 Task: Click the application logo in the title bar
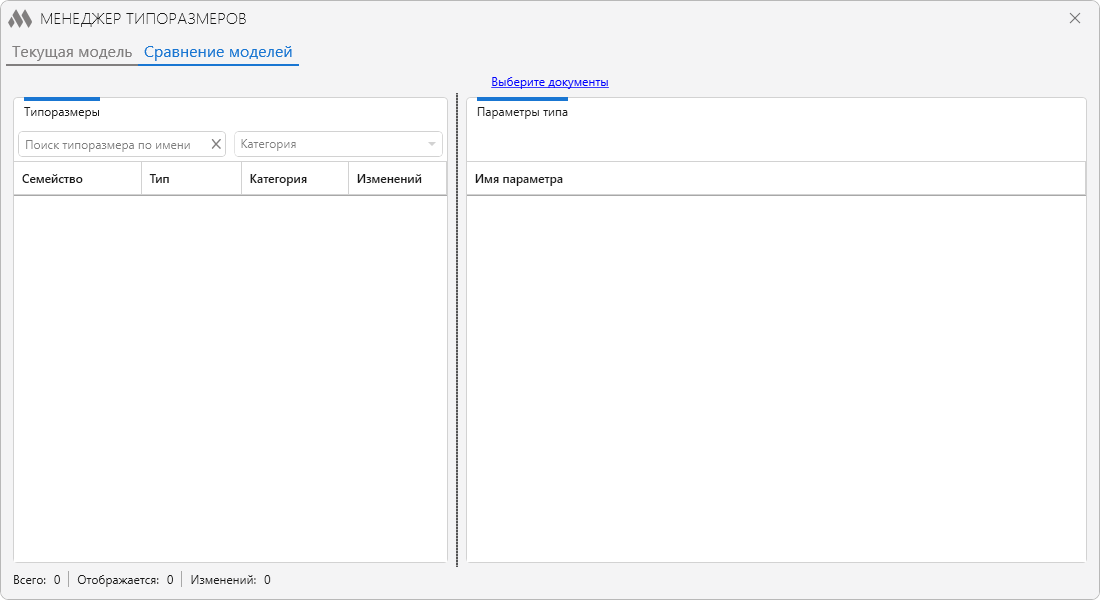pos(20,19)
